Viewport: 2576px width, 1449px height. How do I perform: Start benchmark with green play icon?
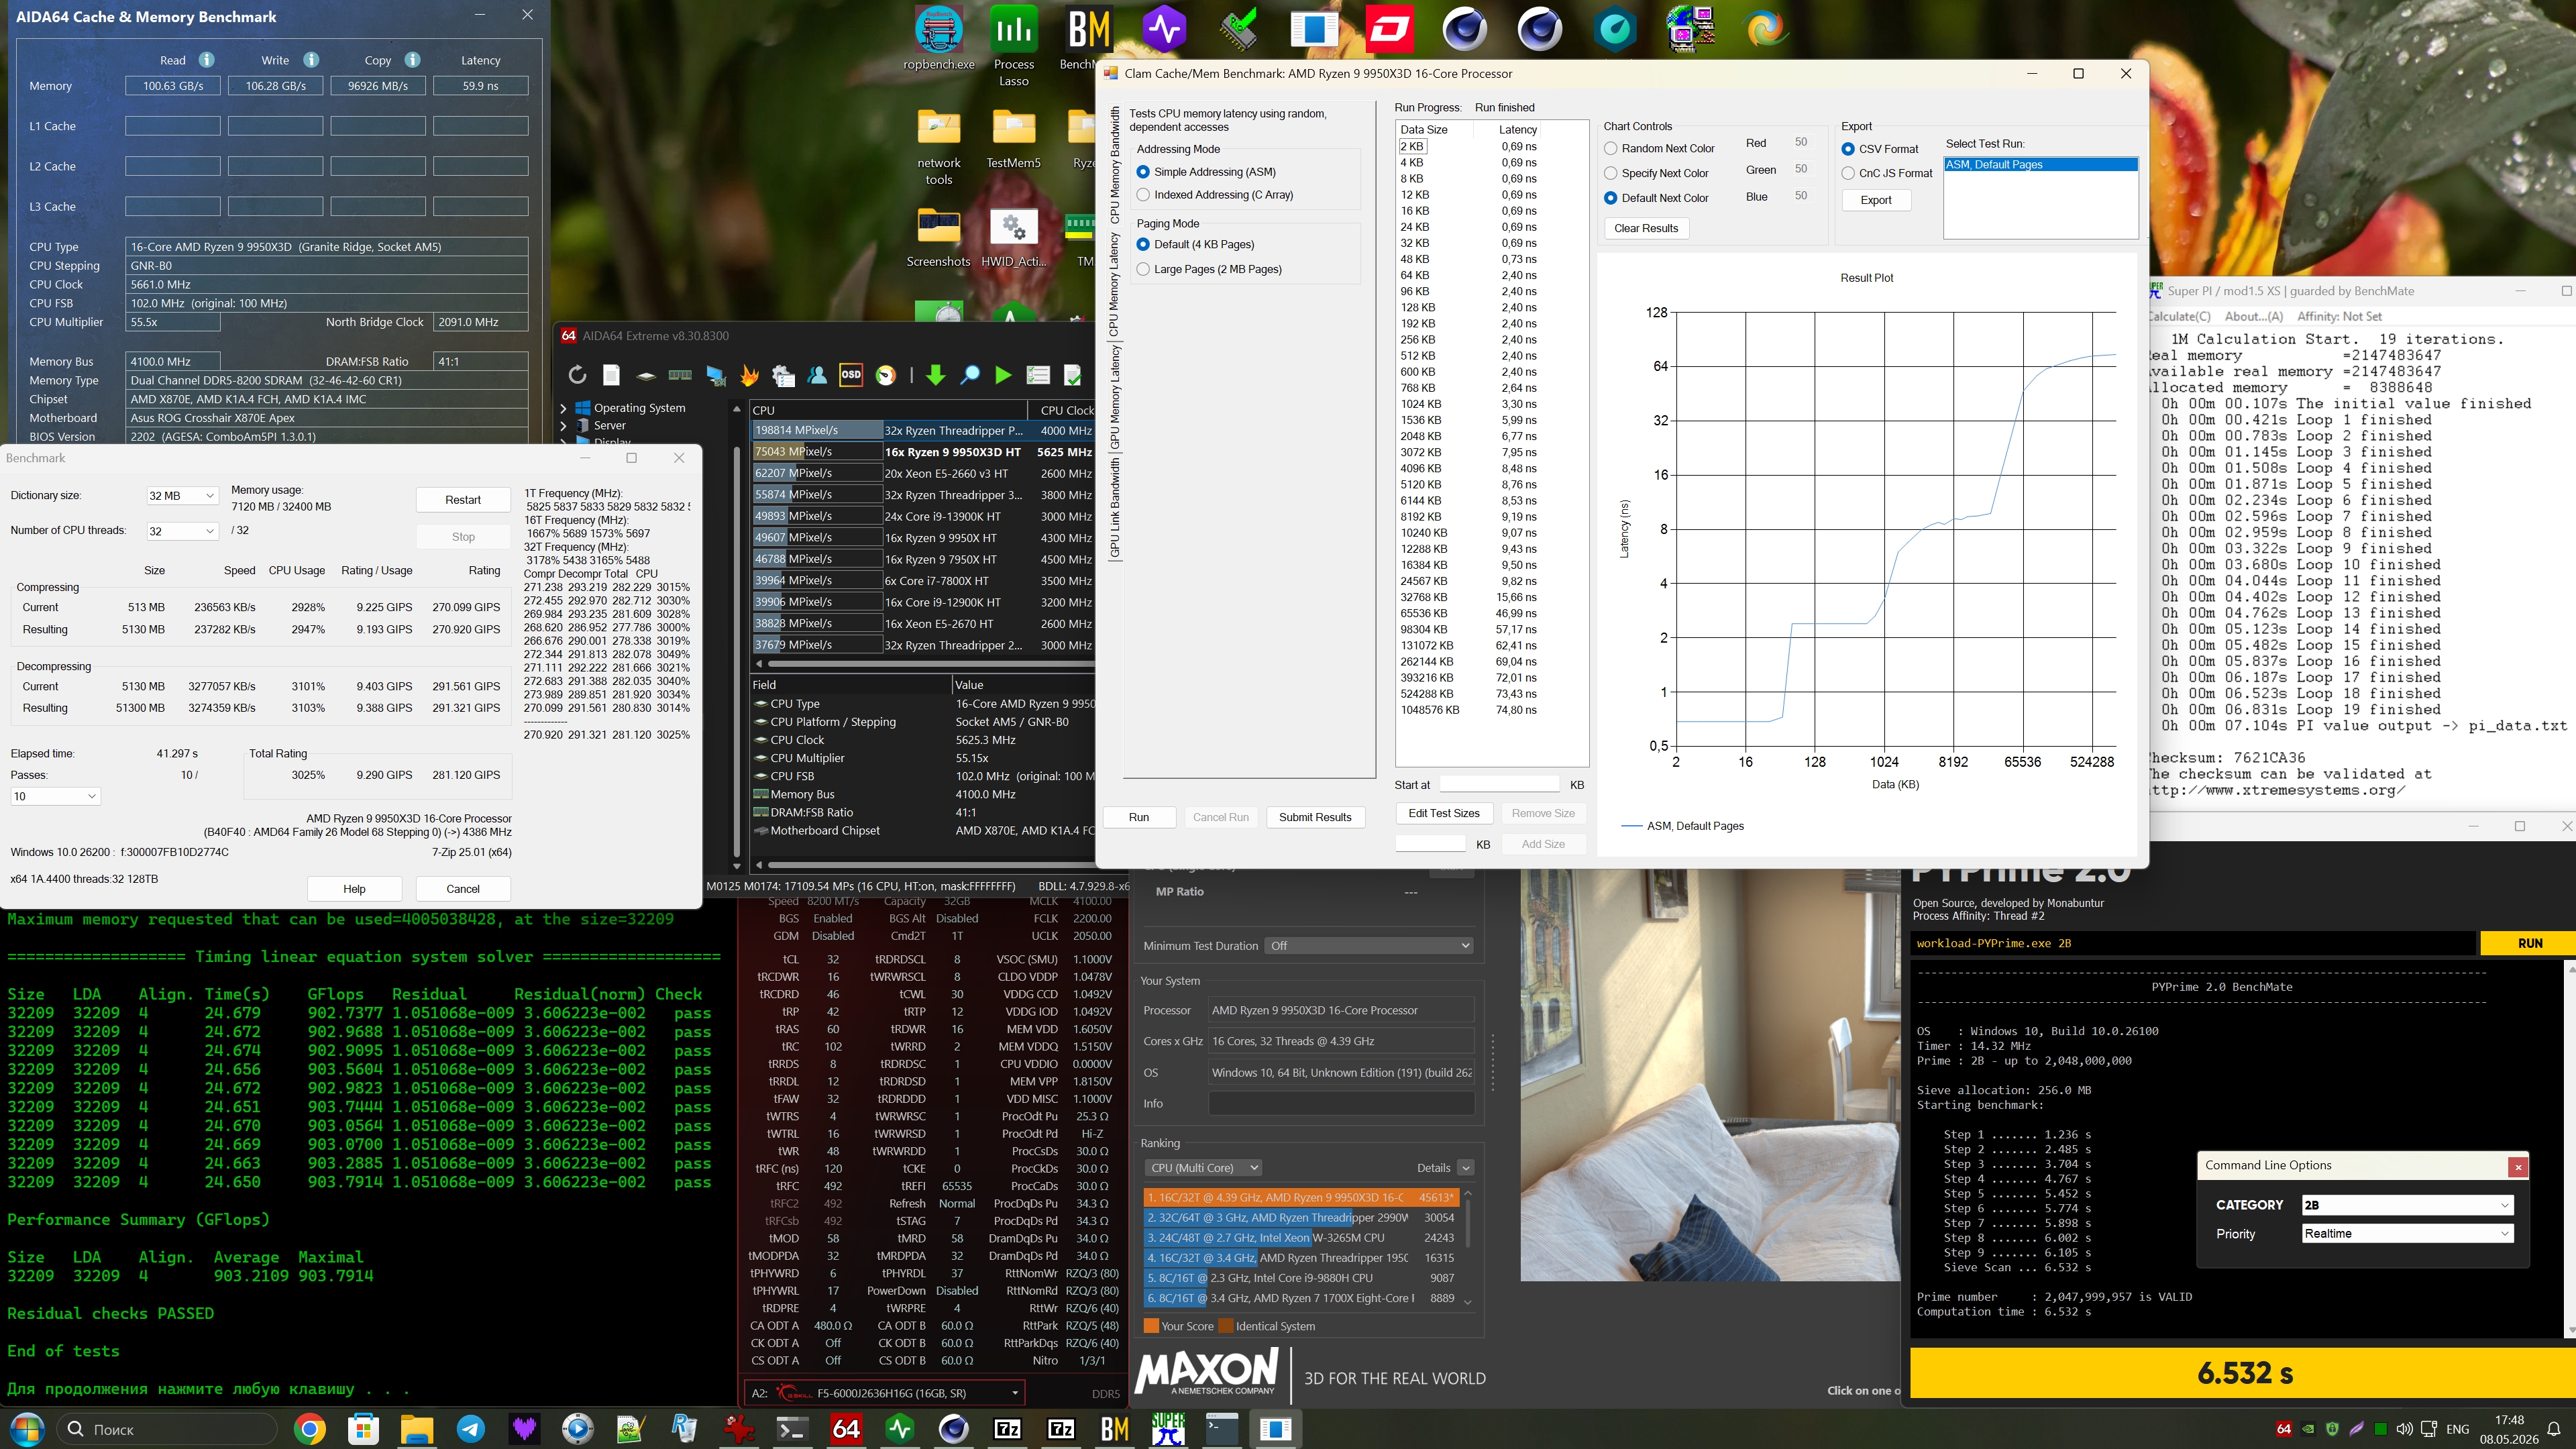[1003, 375]
